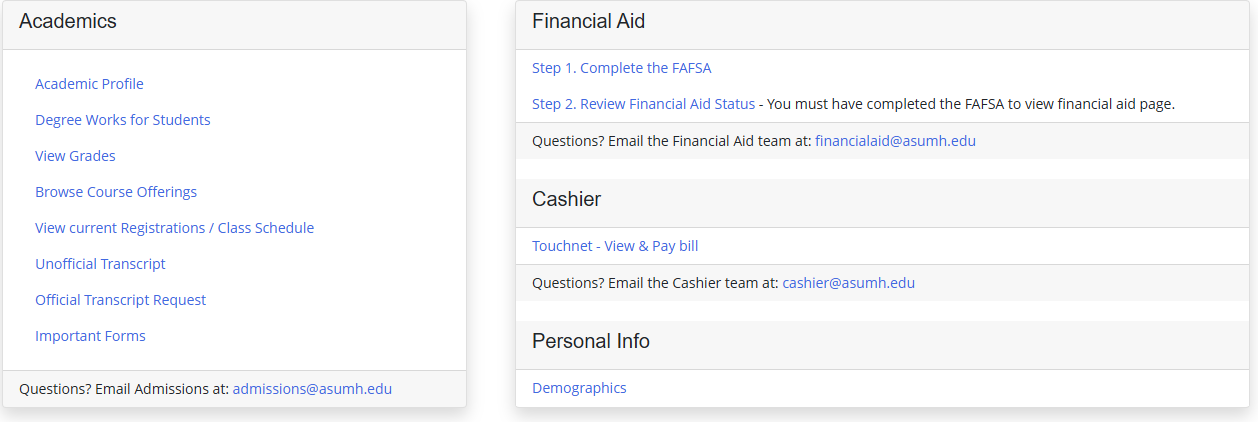Click the FAFSA completion requirement note
Viewport: 1258px width, 422px height.
coord(970,104)
